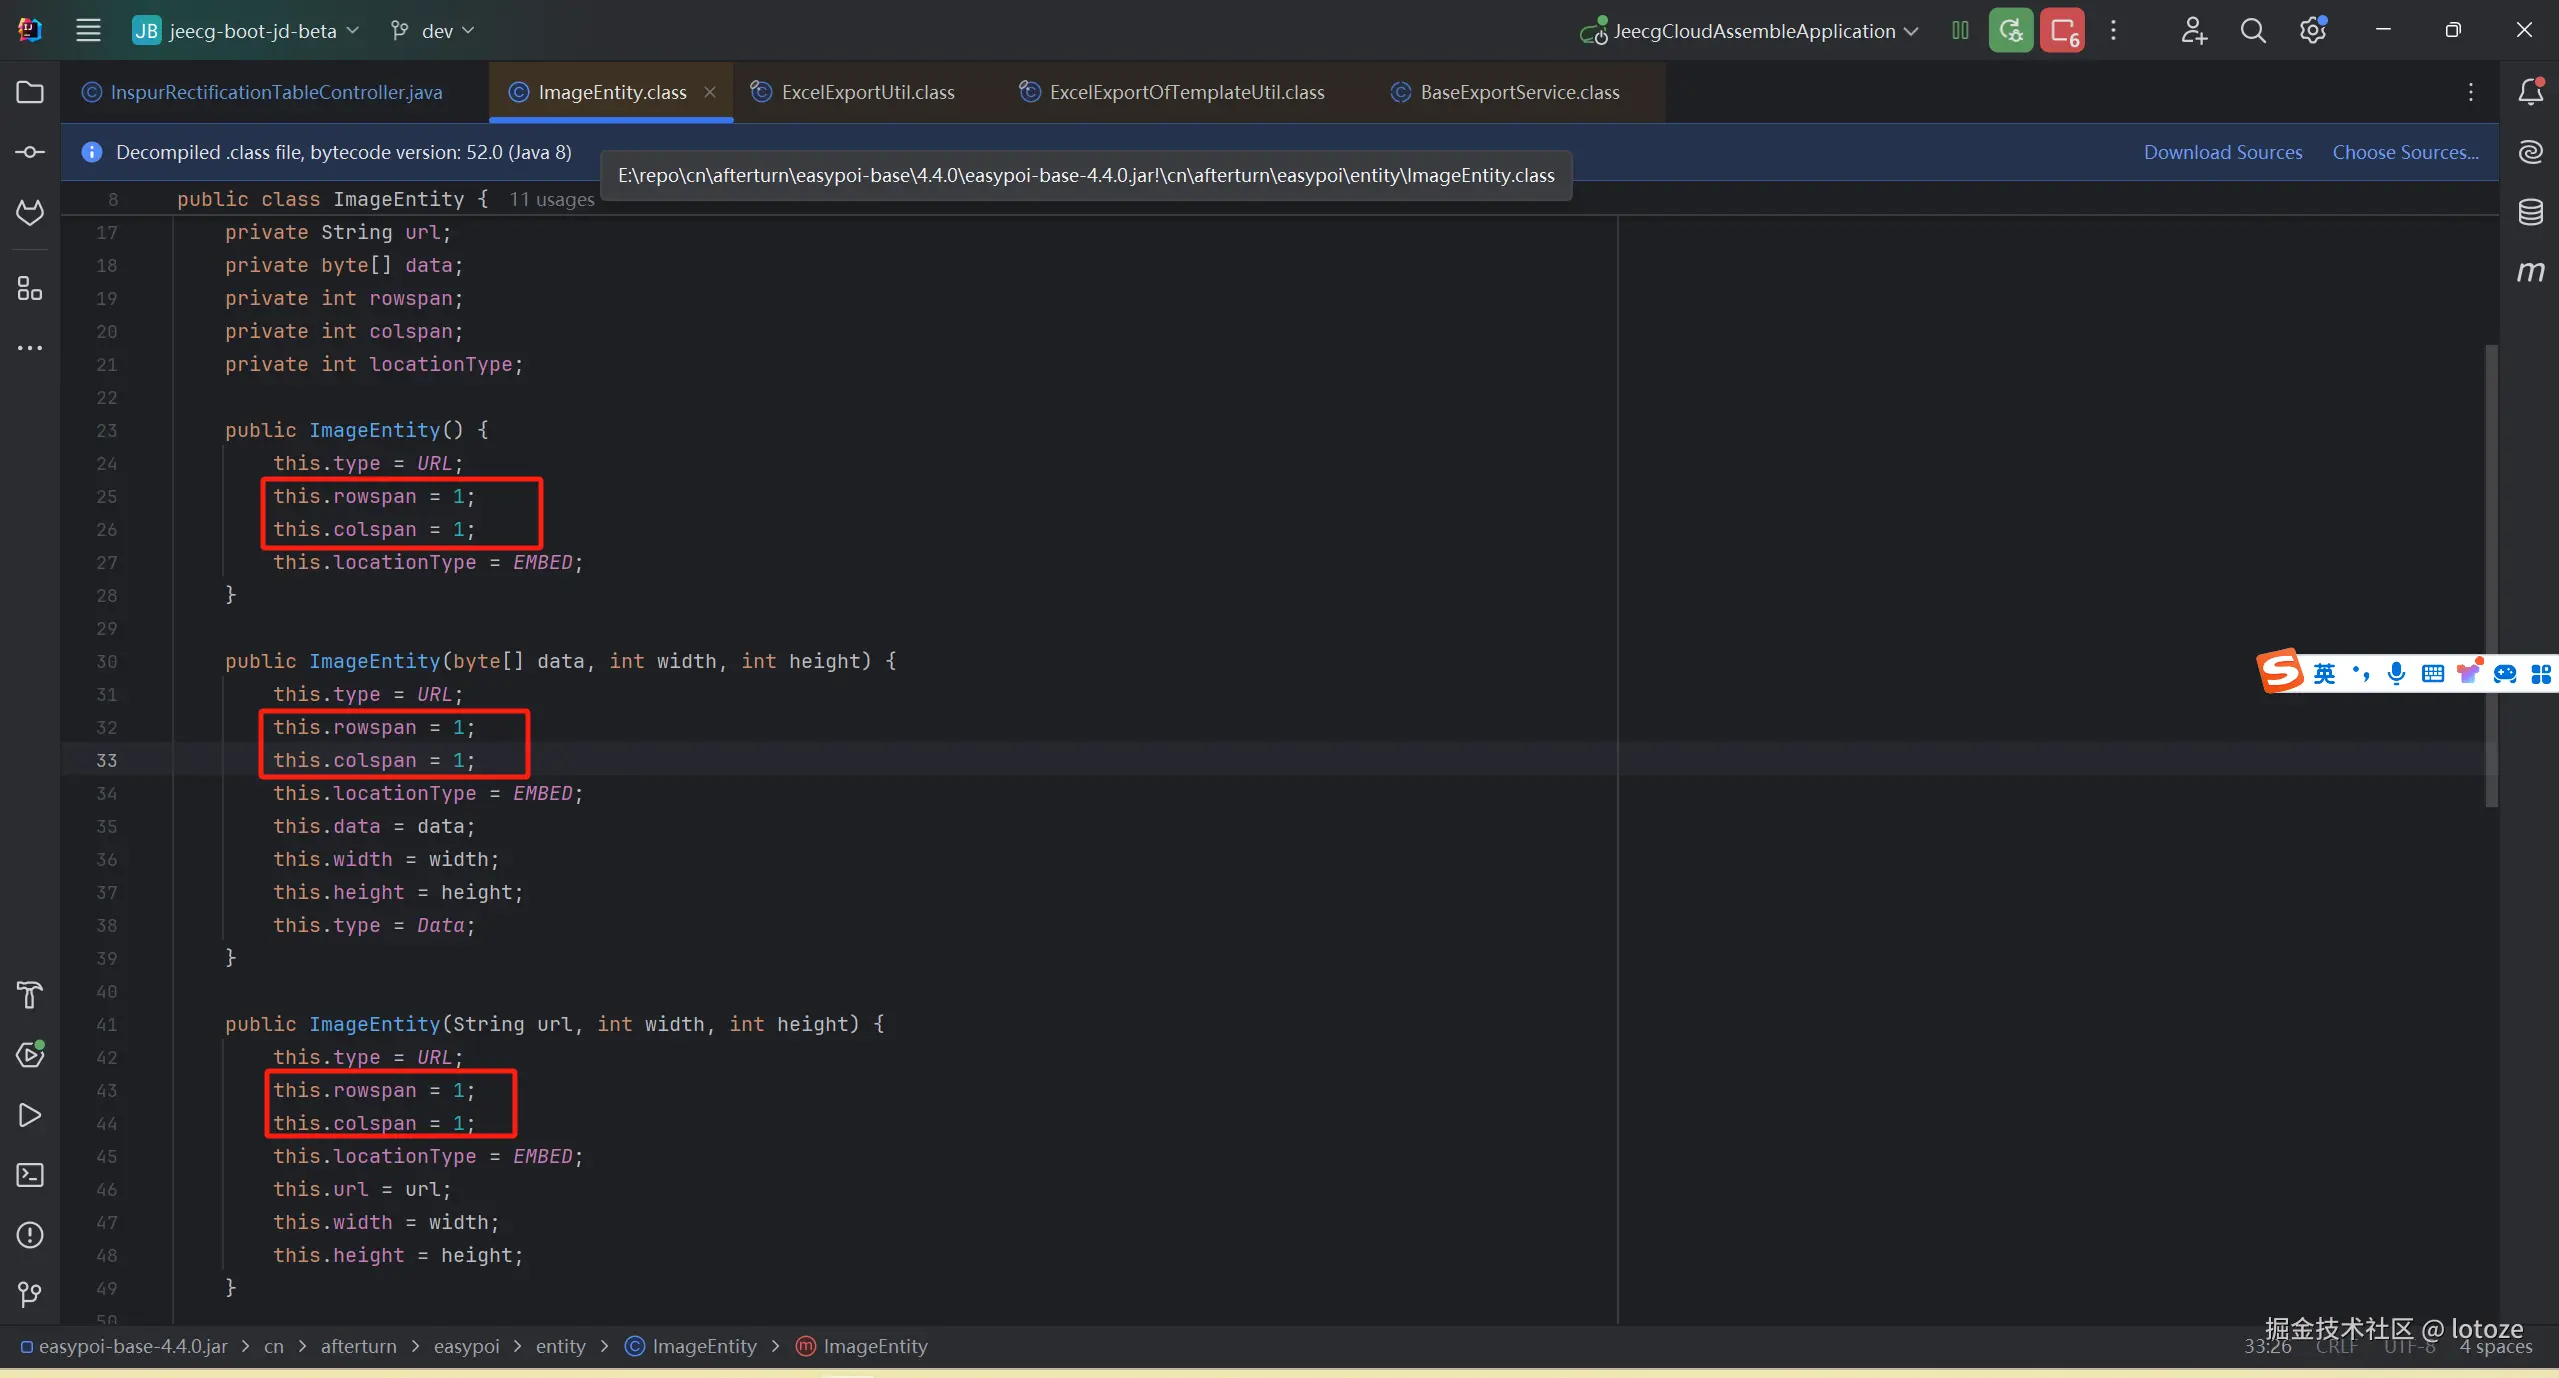Toggle Sogou input language to English/Chinese
This screenshot has height=1378, width=2559.
2325,673
